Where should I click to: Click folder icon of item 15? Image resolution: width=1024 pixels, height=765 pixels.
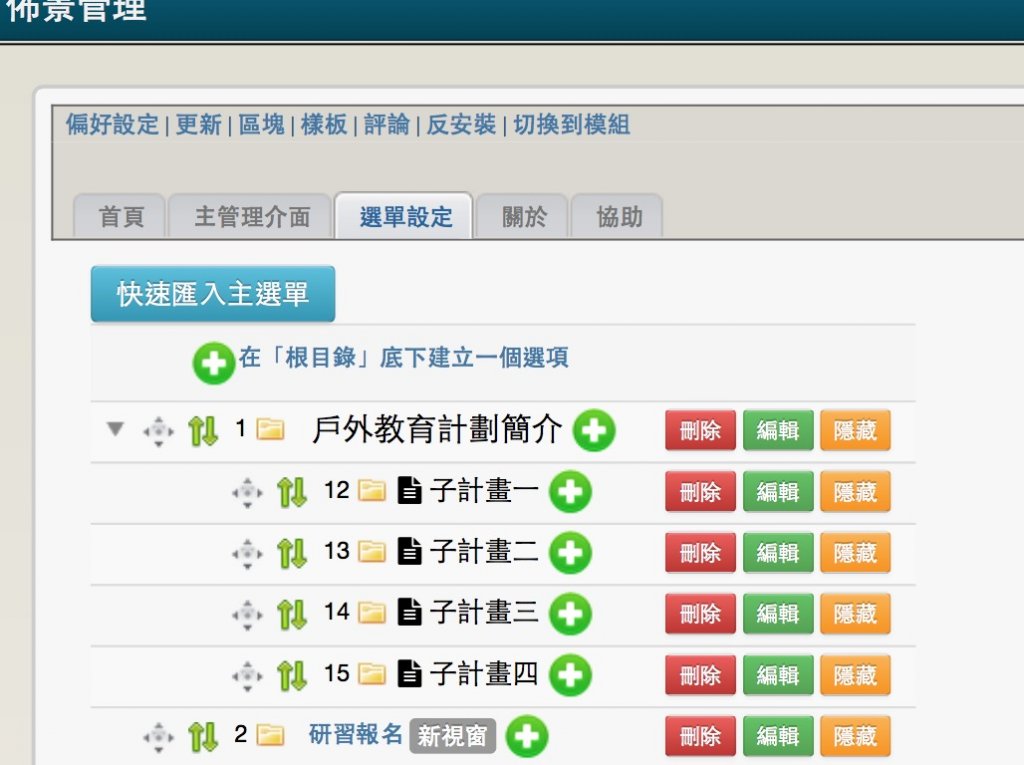pos(372,675)
